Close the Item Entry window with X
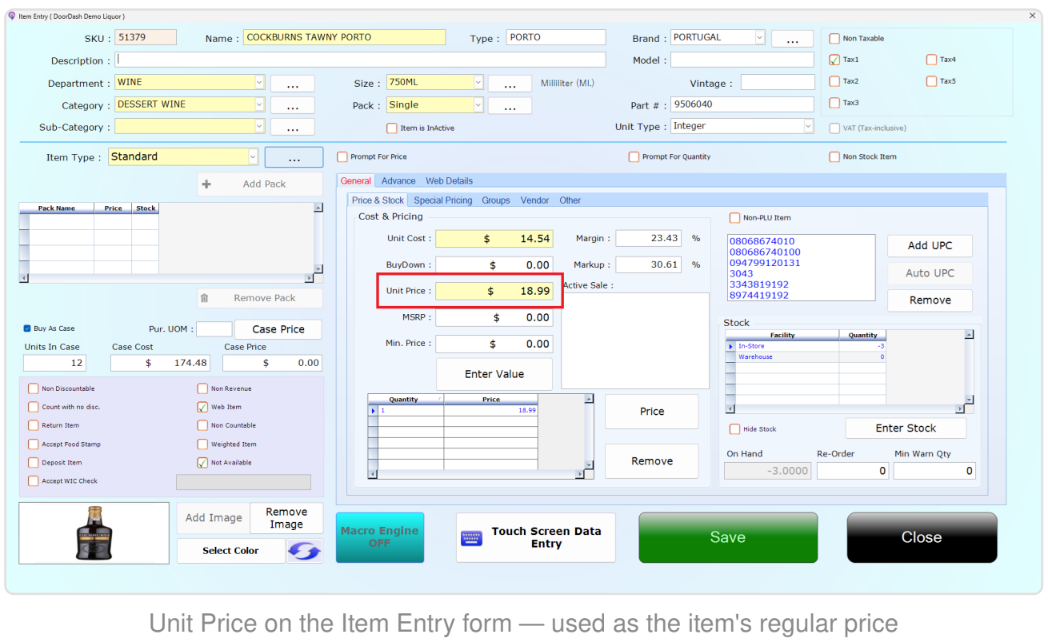The height and width of the screenshot is (644, 1048). 1032,15
